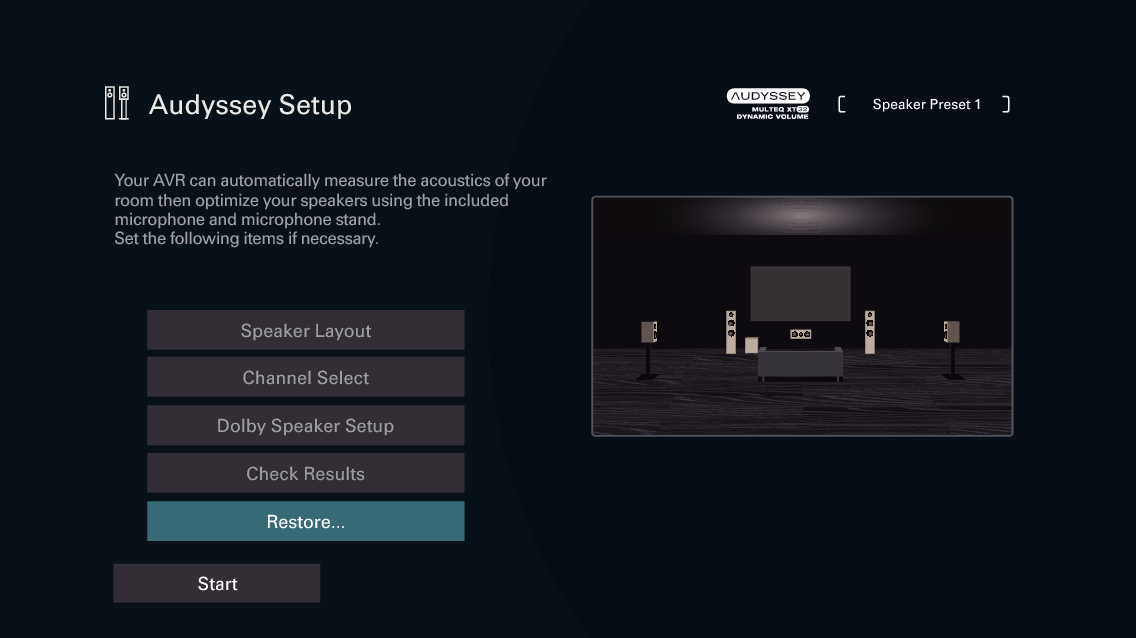View the Check Results screen

(x=305, y=473)
